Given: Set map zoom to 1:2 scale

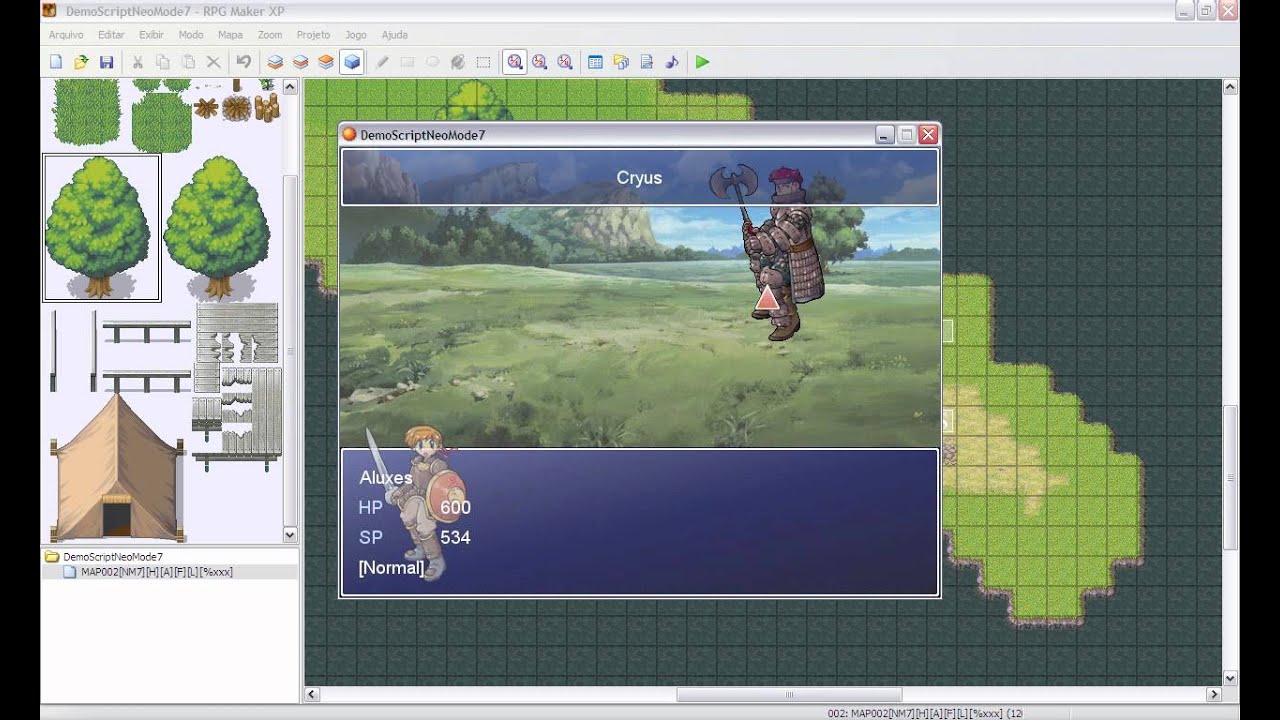Looking at the screenshot, I should click(x=539, y=62).
